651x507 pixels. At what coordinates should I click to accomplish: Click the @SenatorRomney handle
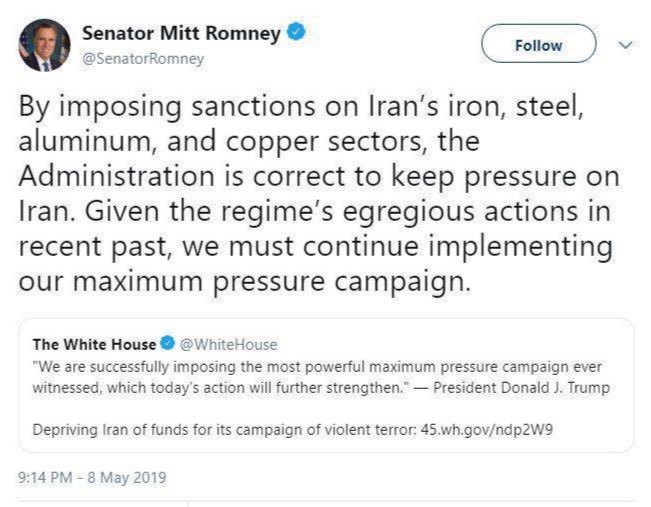(142, 58)
